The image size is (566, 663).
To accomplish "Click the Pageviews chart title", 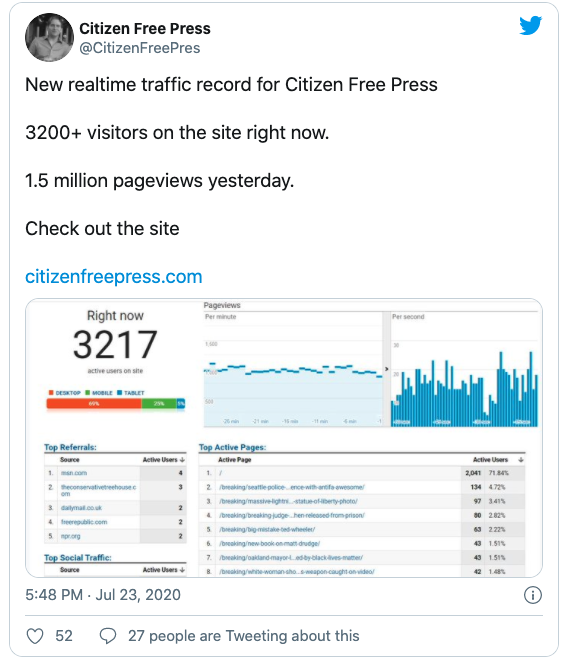I will [222, 305].
